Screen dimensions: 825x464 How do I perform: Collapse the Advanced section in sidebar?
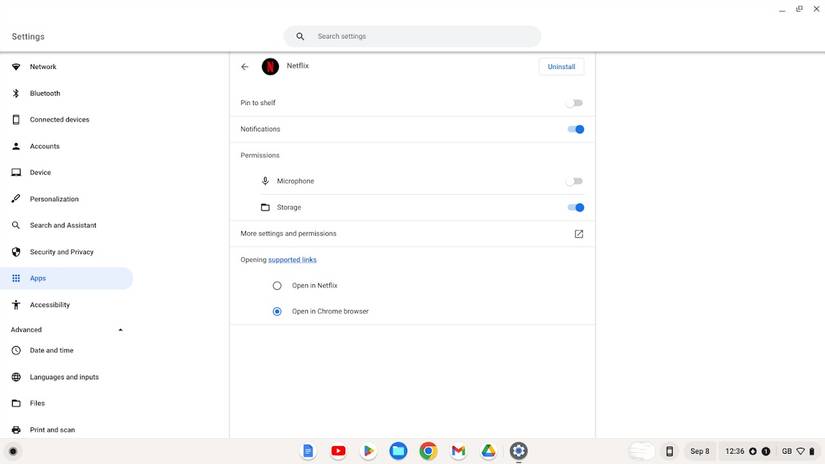point(120,330)
